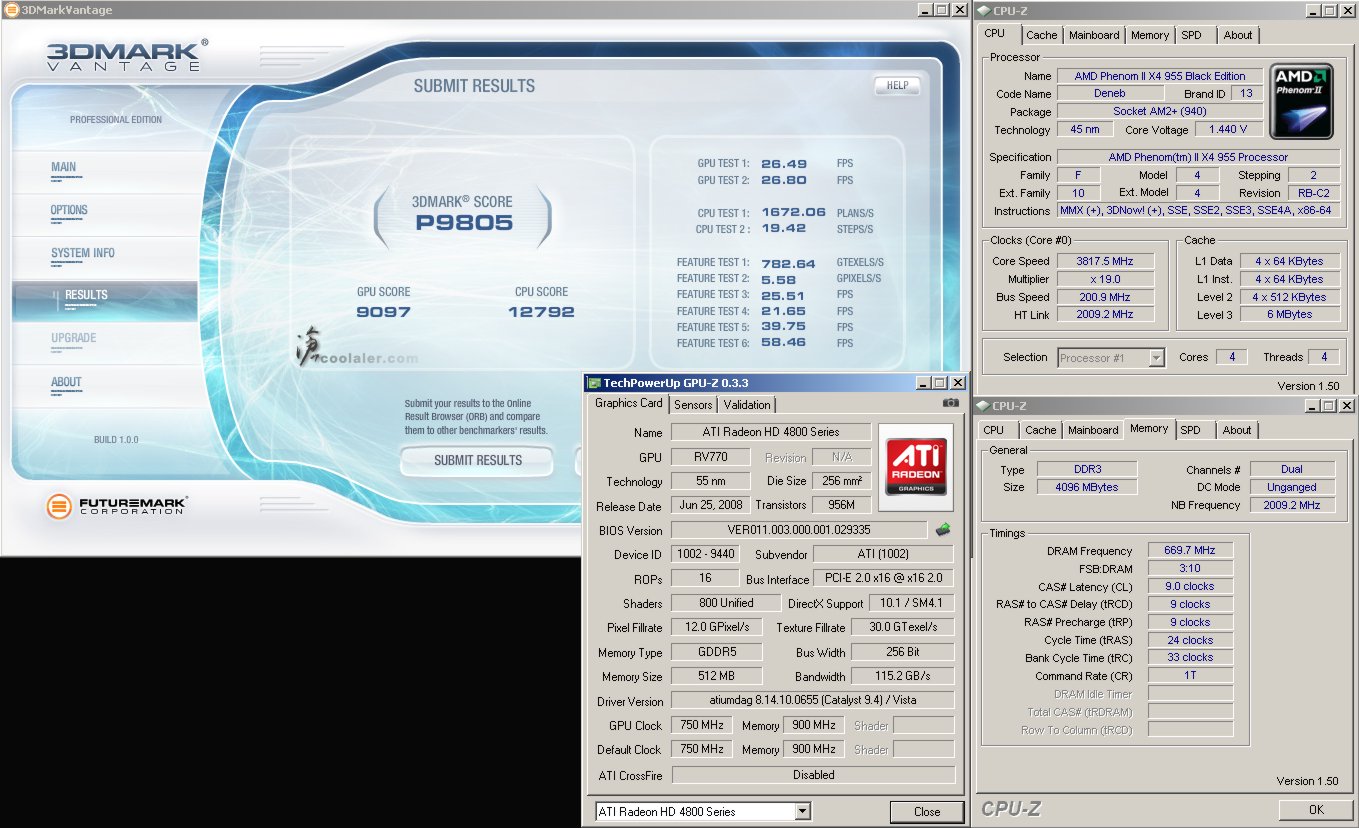The height and width of the screenshot is (828, 1359).
Task: Select the Graphics Card tab in GPU-Z
Action: (629, 403)
